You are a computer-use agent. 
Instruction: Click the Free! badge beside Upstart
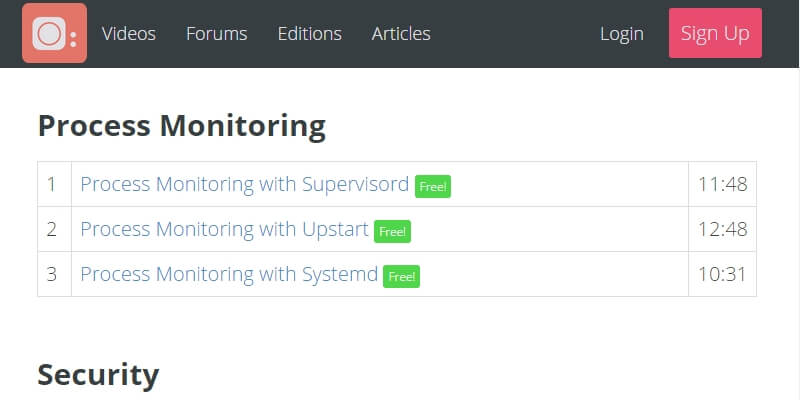click(x=393, y=231)
